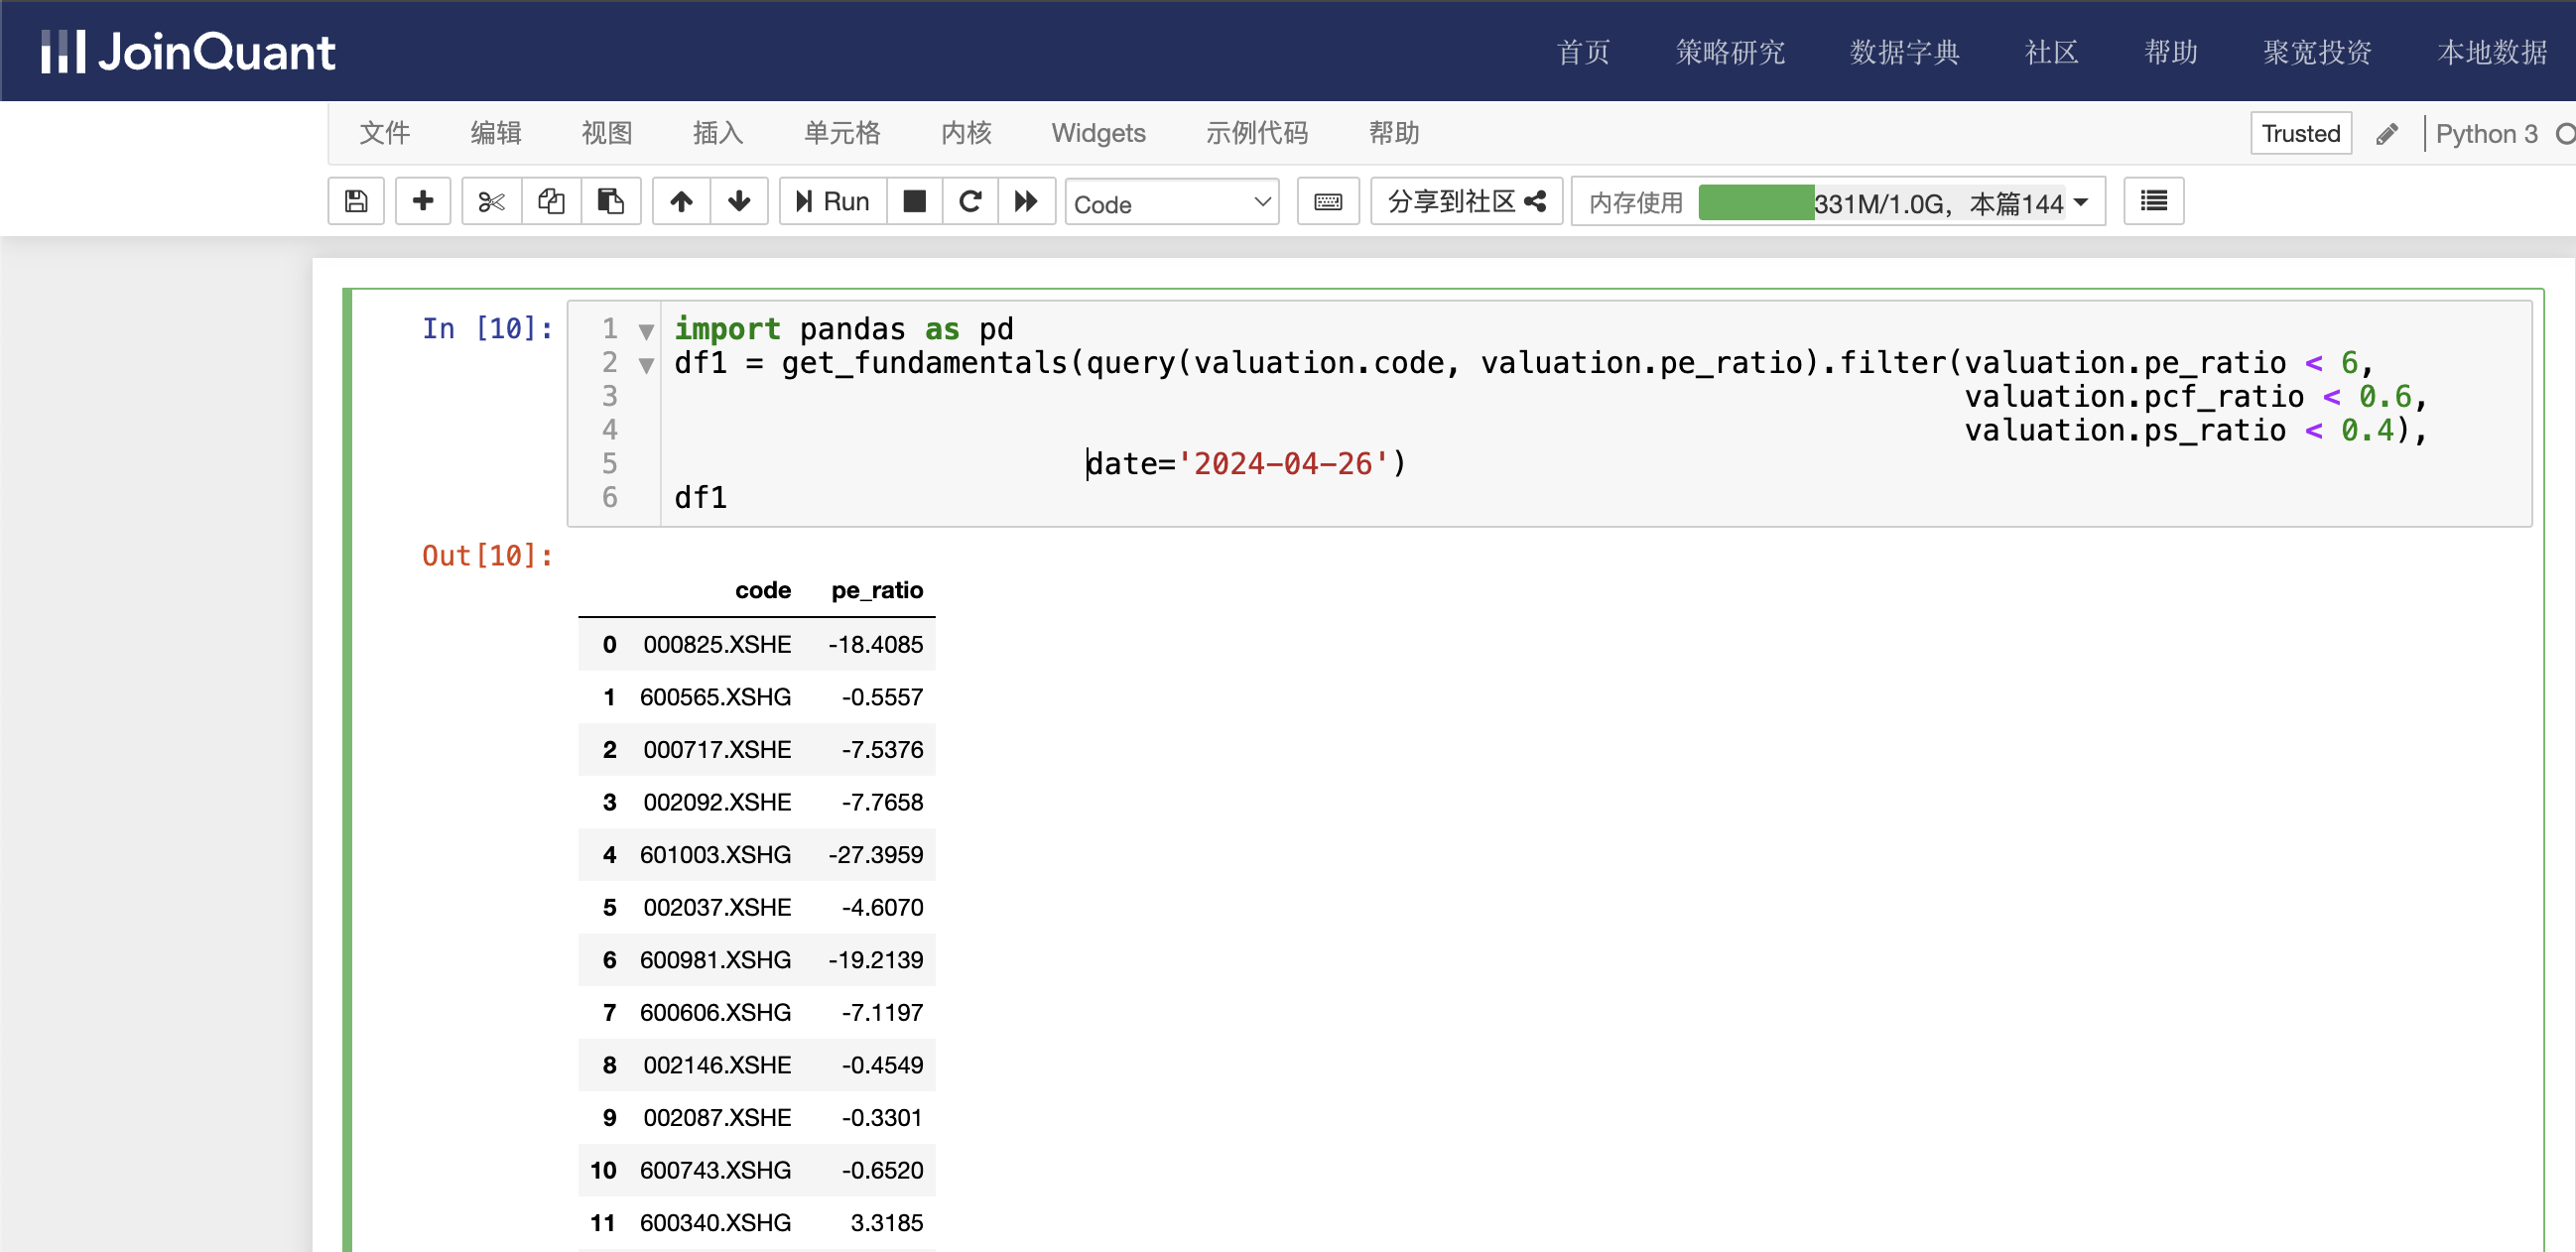Toggle the Trusted notebook status
Screen dimensions: 2576x1252
2300,134
